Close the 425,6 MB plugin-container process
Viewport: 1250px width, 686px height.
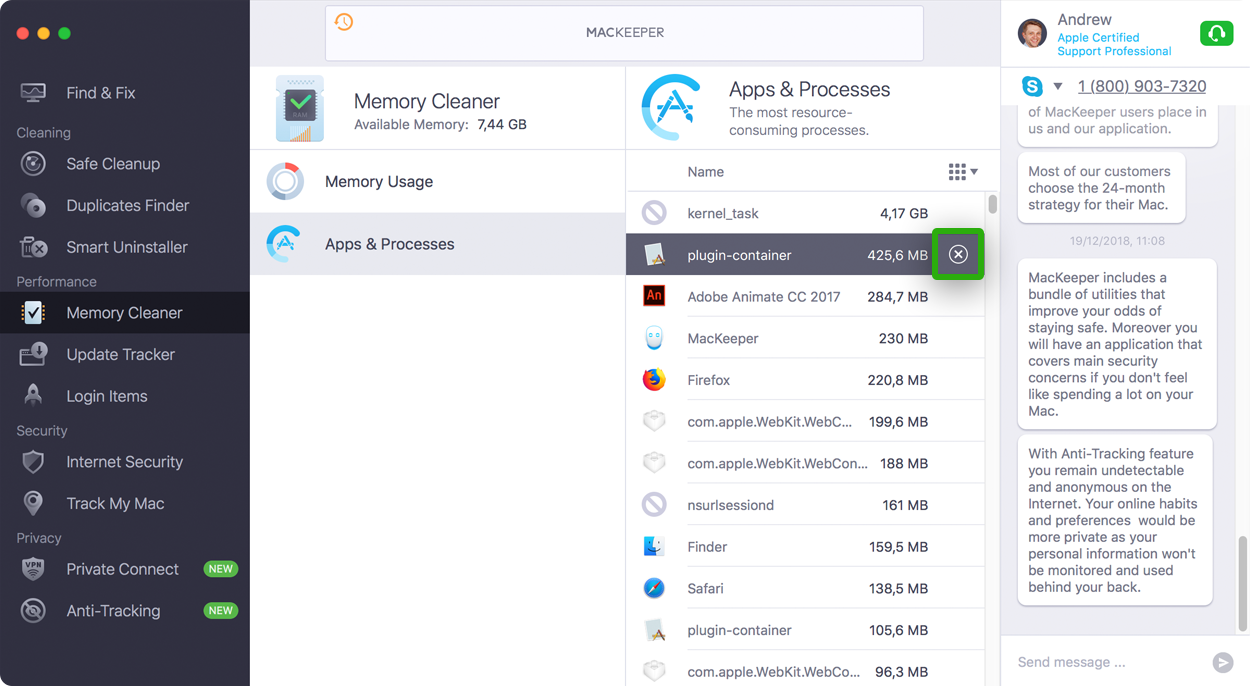coord(958,254)
